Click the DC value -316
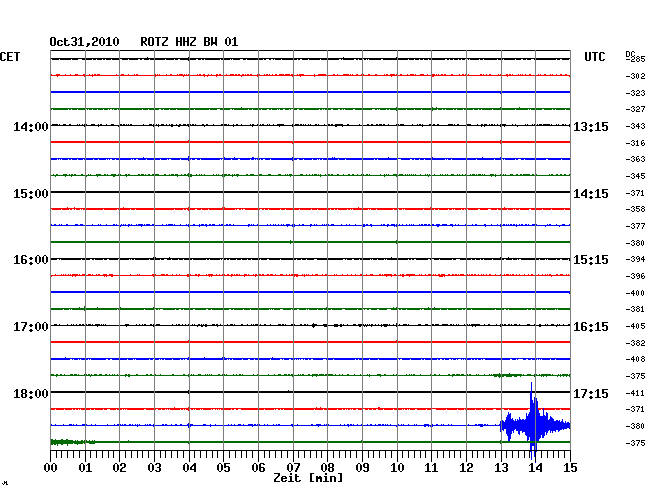This screenshot has height=494, width=650. (635, 143)
